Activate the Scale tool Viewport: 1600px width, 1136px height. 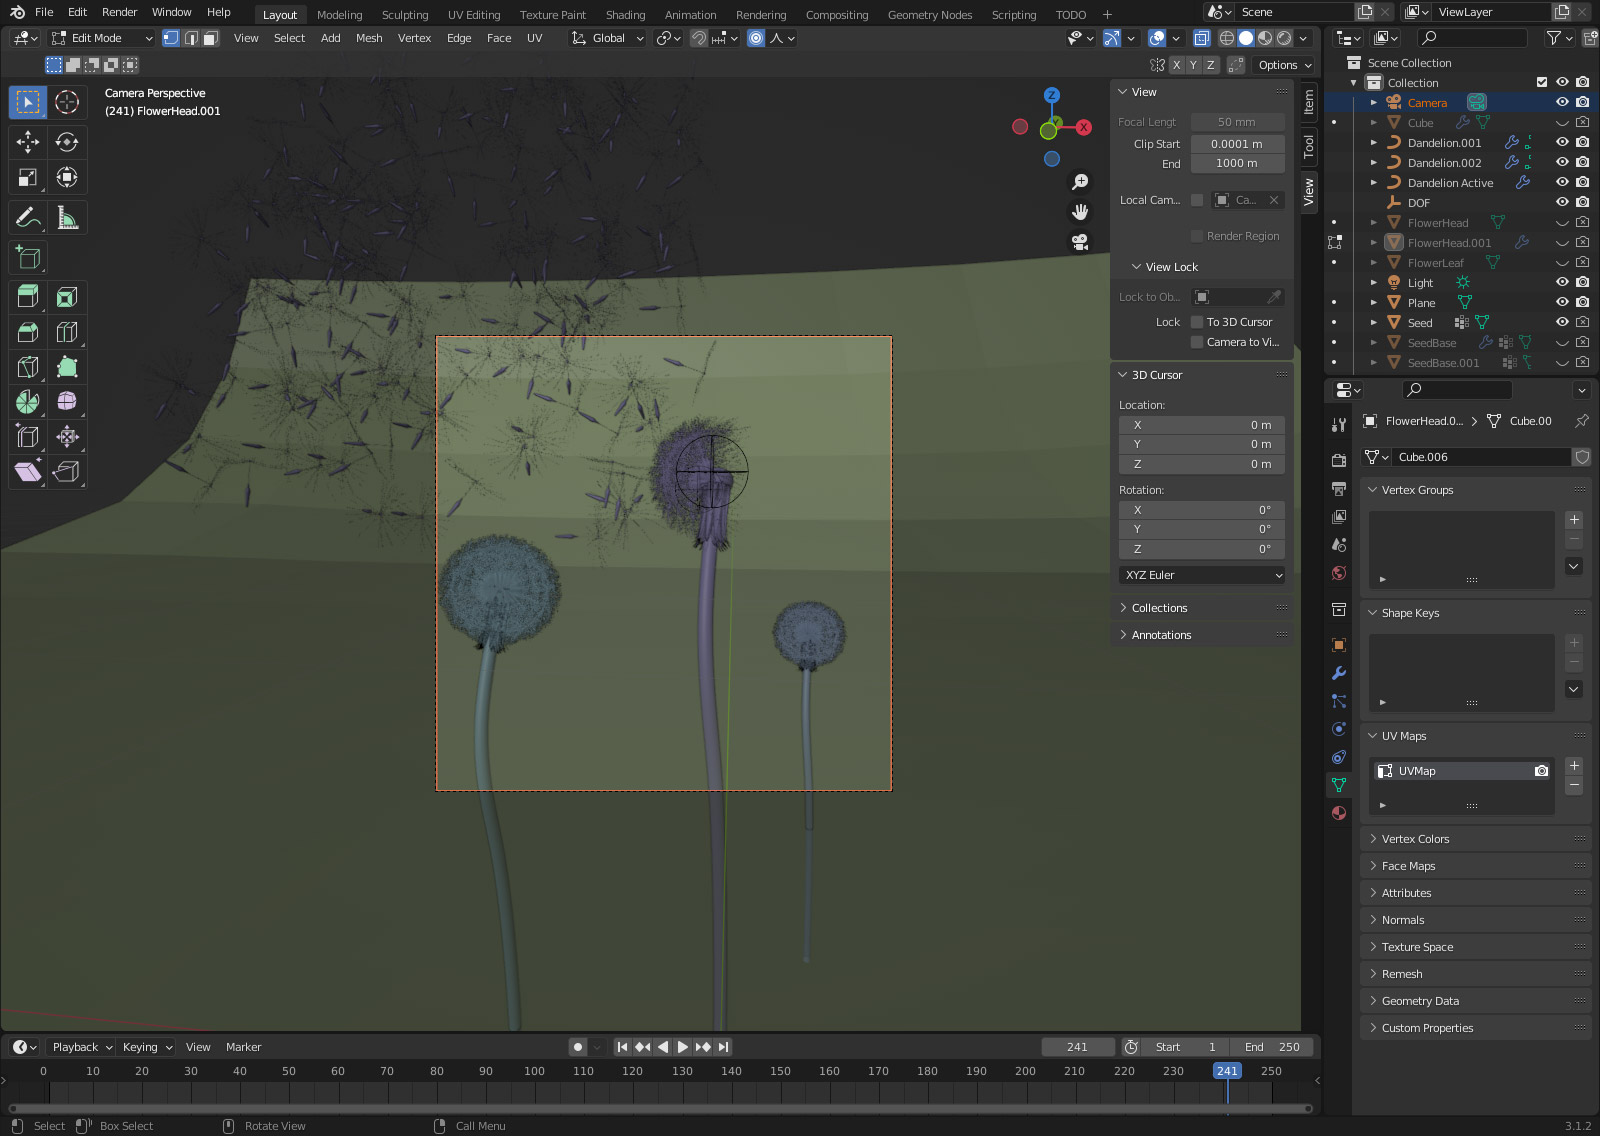28,178
